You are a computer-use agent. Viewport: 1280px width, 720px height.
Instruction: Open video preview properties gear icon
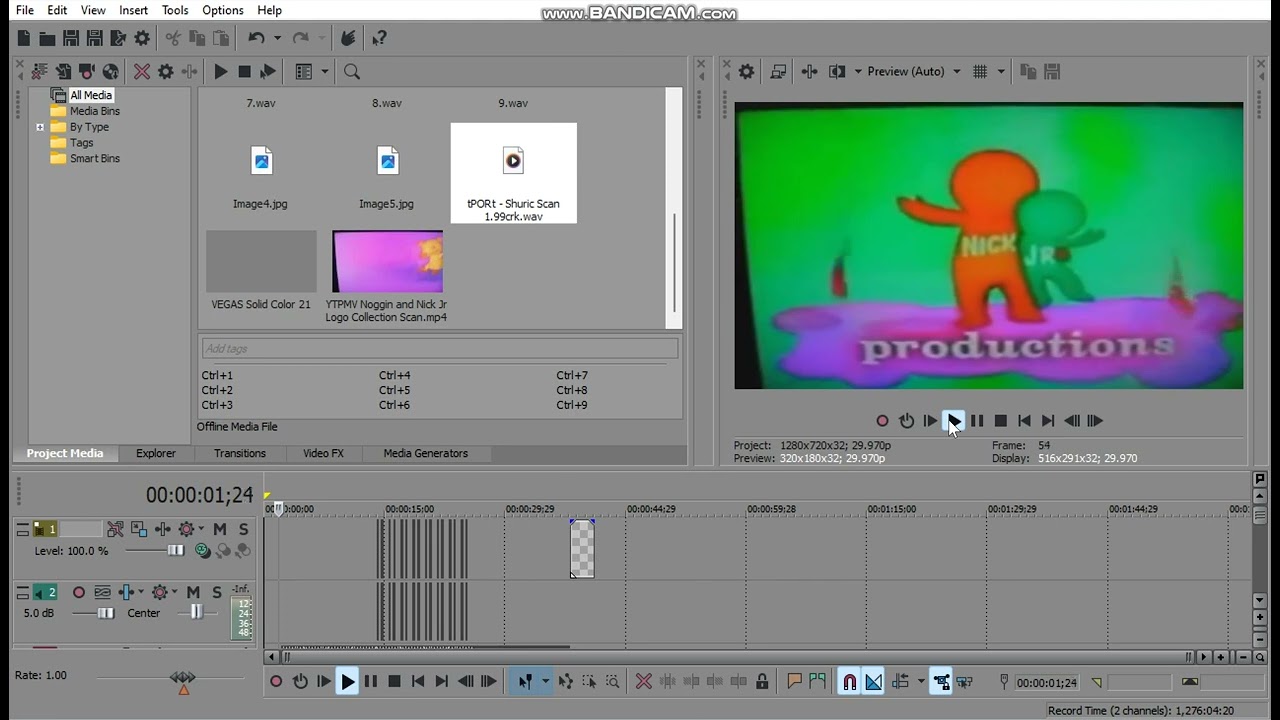pyautogui.click(x=746, y=71)
